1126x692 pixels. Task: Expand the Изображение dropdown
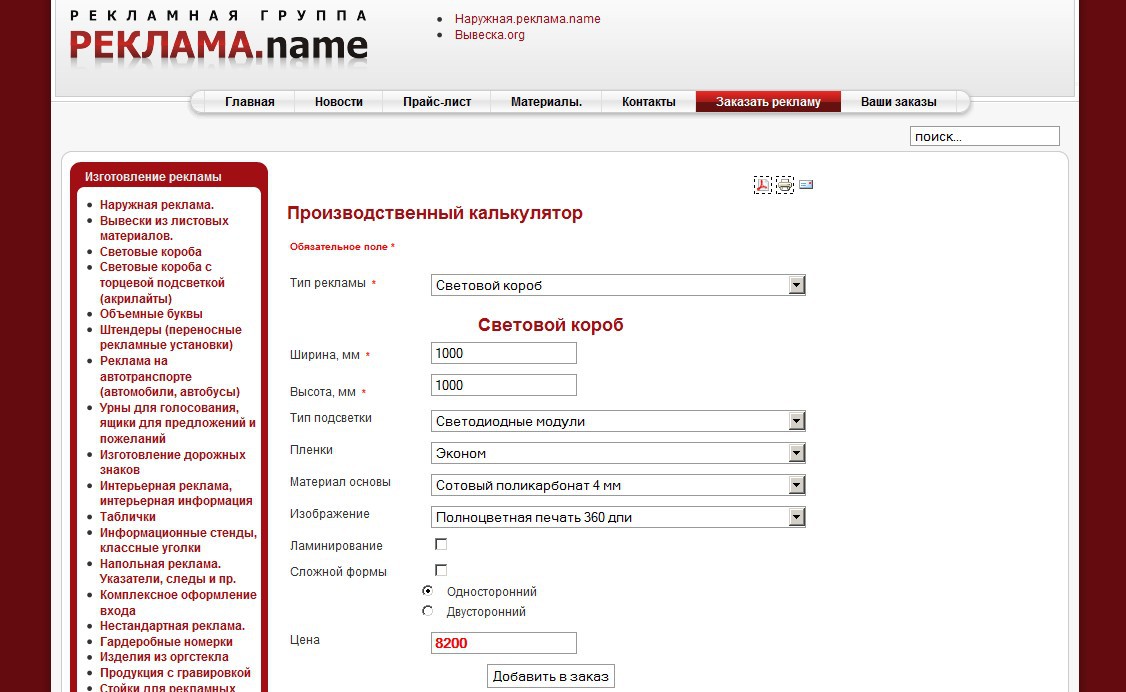click(x=618, y=517)
